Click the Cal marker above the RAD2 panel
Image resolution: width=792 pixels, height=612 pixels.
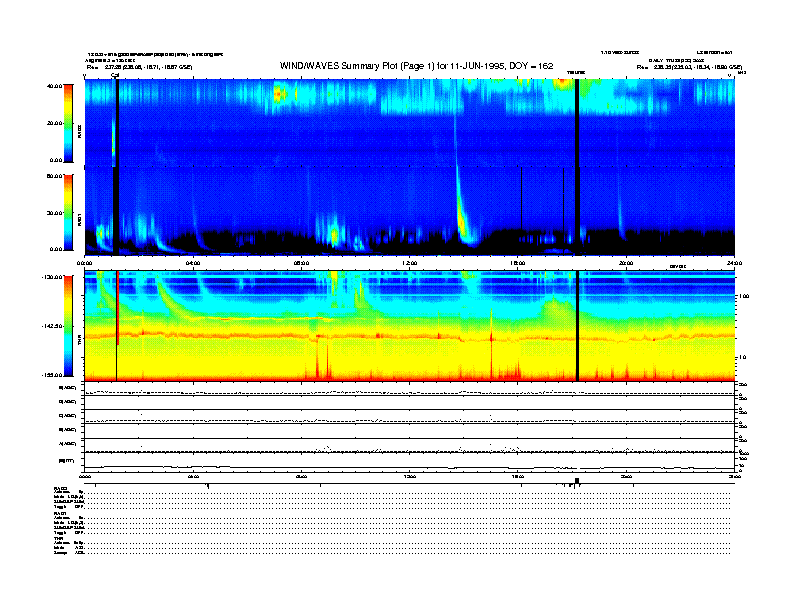[115, 75]
